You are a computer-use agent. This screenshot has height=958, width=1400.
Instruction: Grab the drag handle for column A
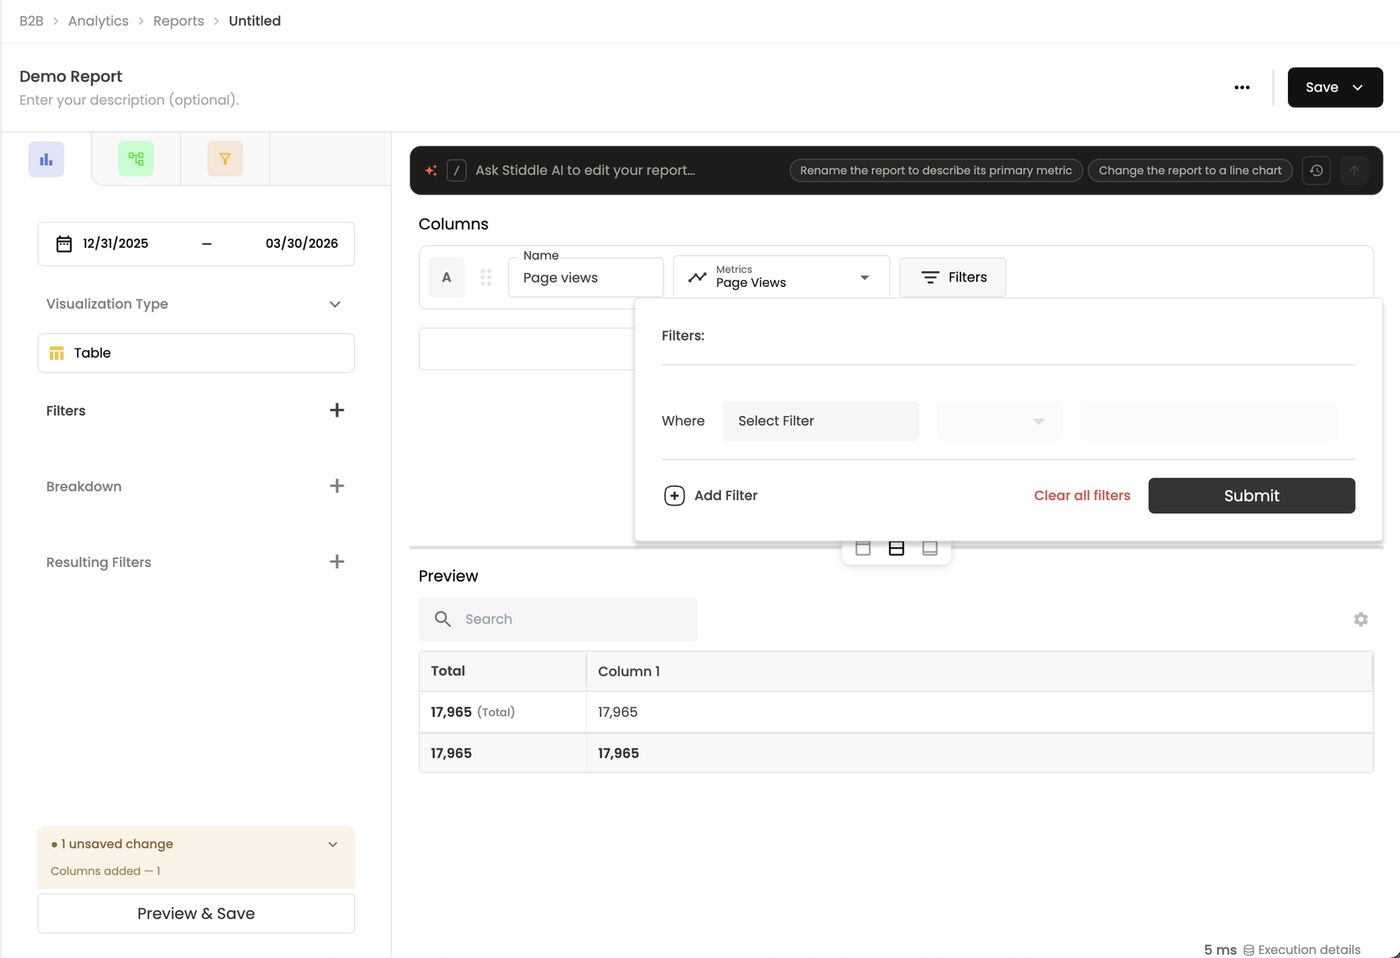click(486, 278)
